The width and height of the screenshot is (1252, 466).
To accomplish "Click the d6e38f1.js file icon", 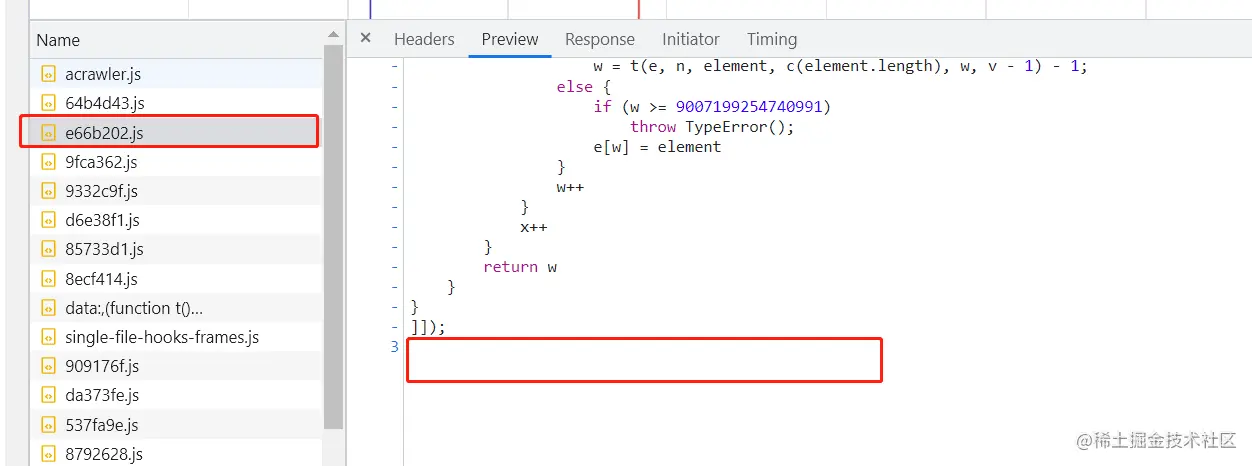I will click(48, 220).
